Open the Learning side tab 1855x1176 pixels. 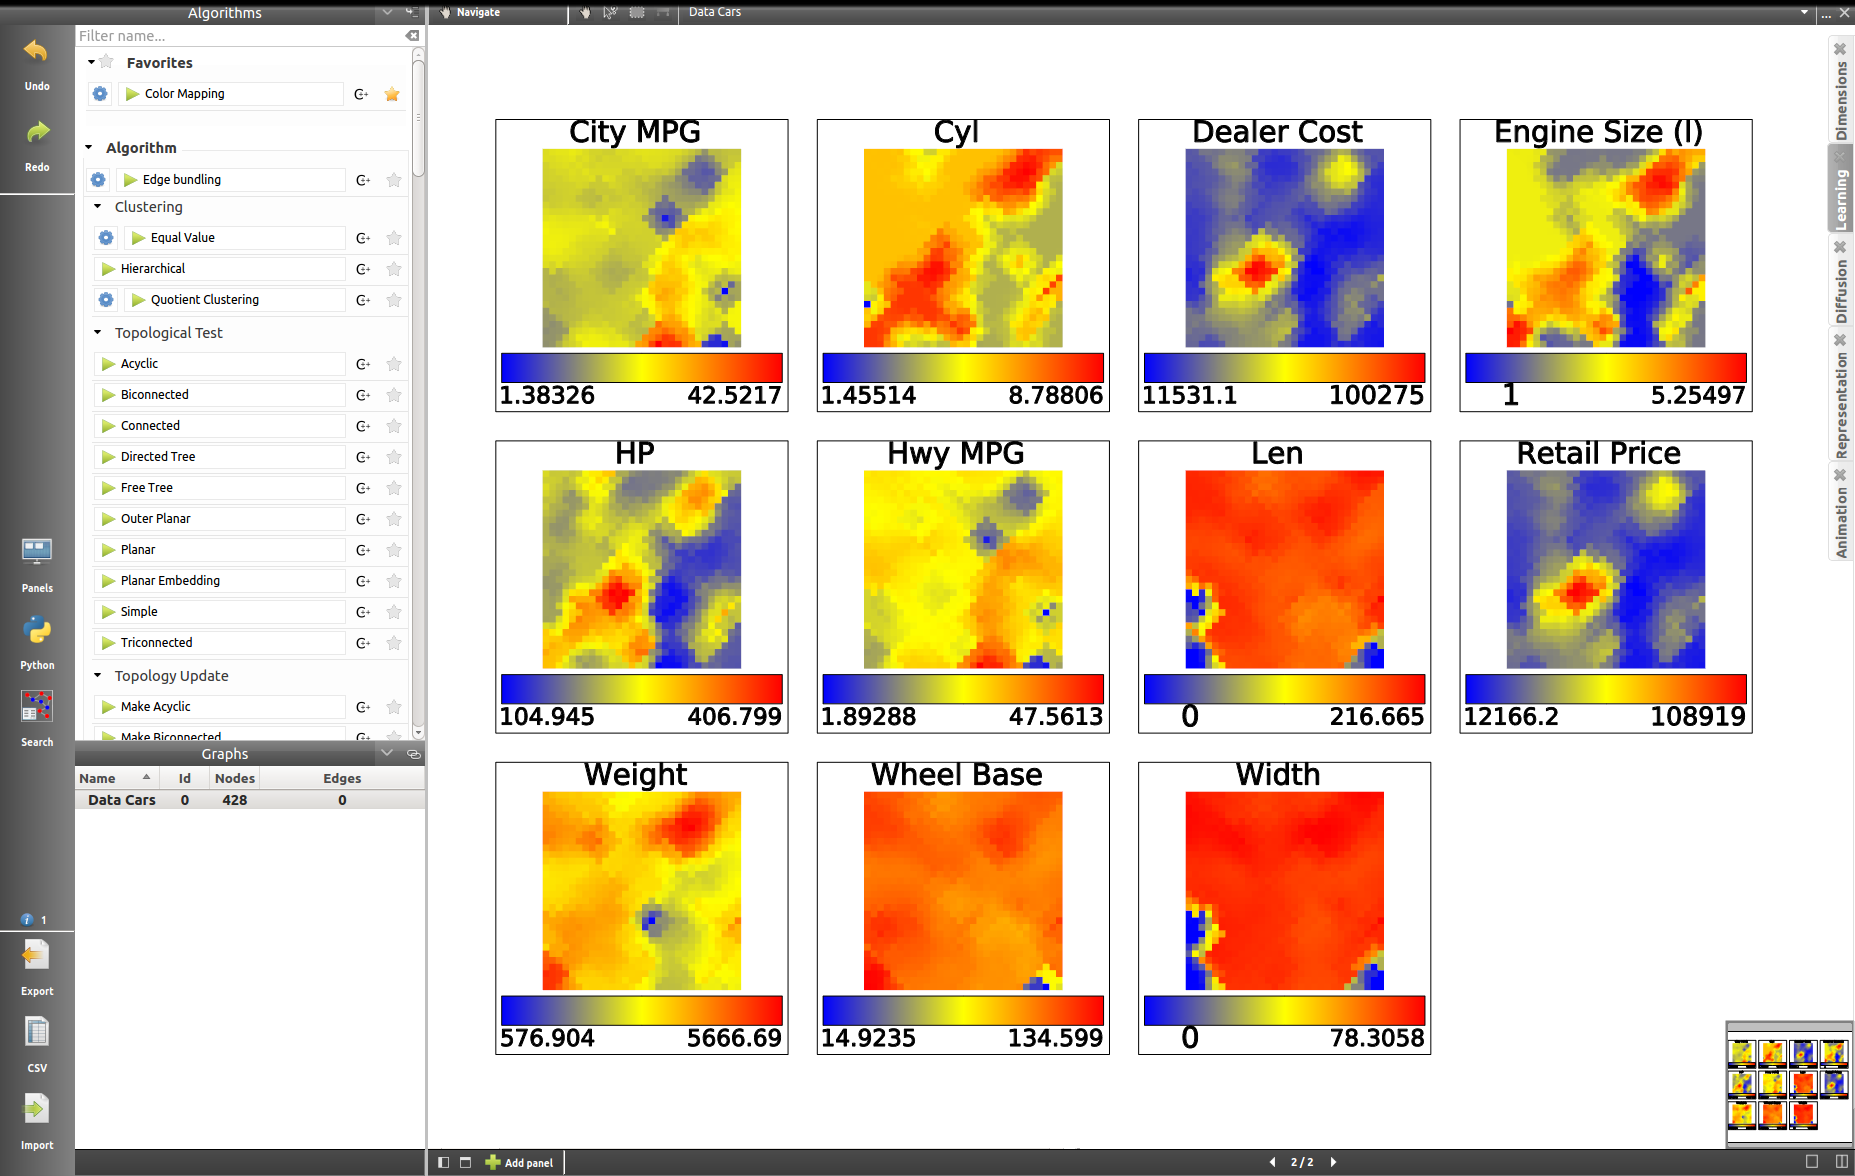pyautogui.click(x=1841, y=197)
